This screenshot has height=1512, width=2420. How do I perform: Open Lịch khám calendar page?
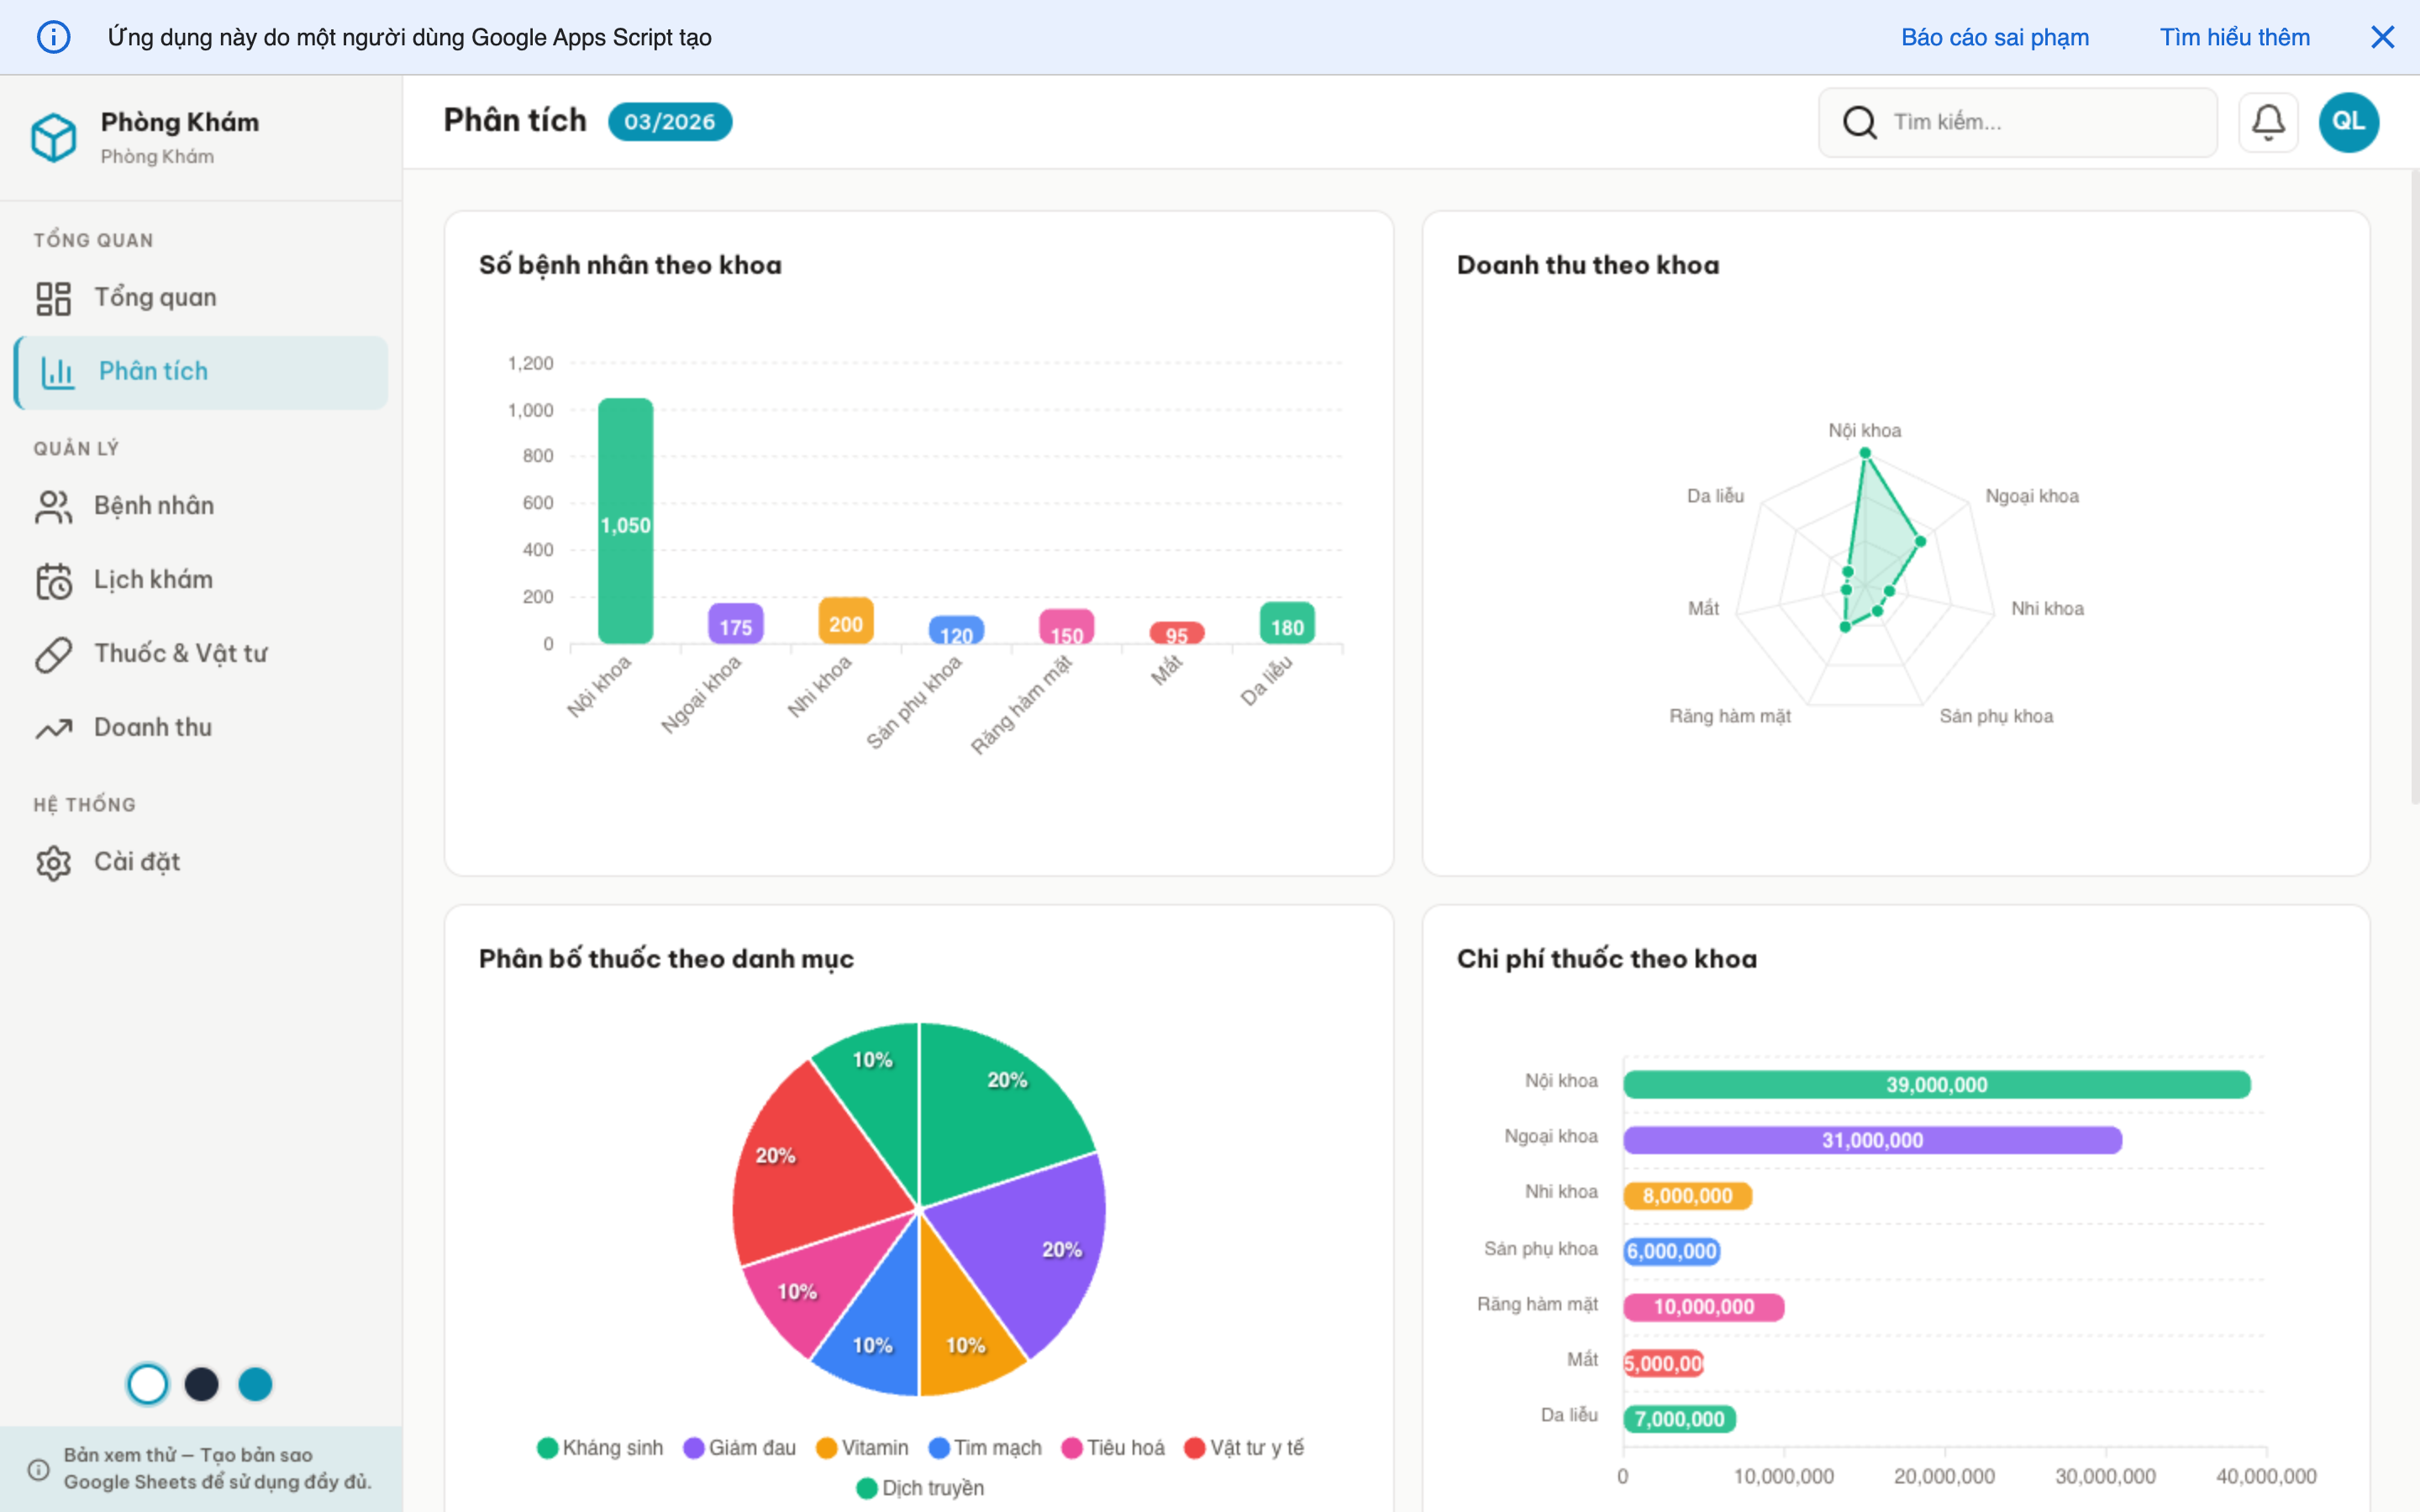[x=153, y=579]
